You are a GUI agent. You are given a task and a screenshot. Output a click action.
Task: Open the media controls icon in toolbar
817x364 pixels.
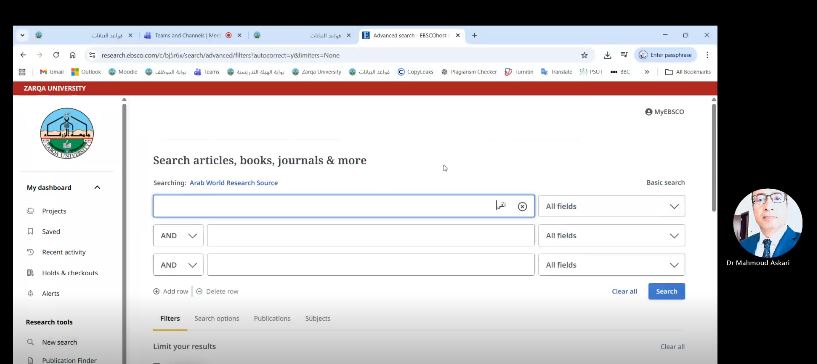click(624, 55)
